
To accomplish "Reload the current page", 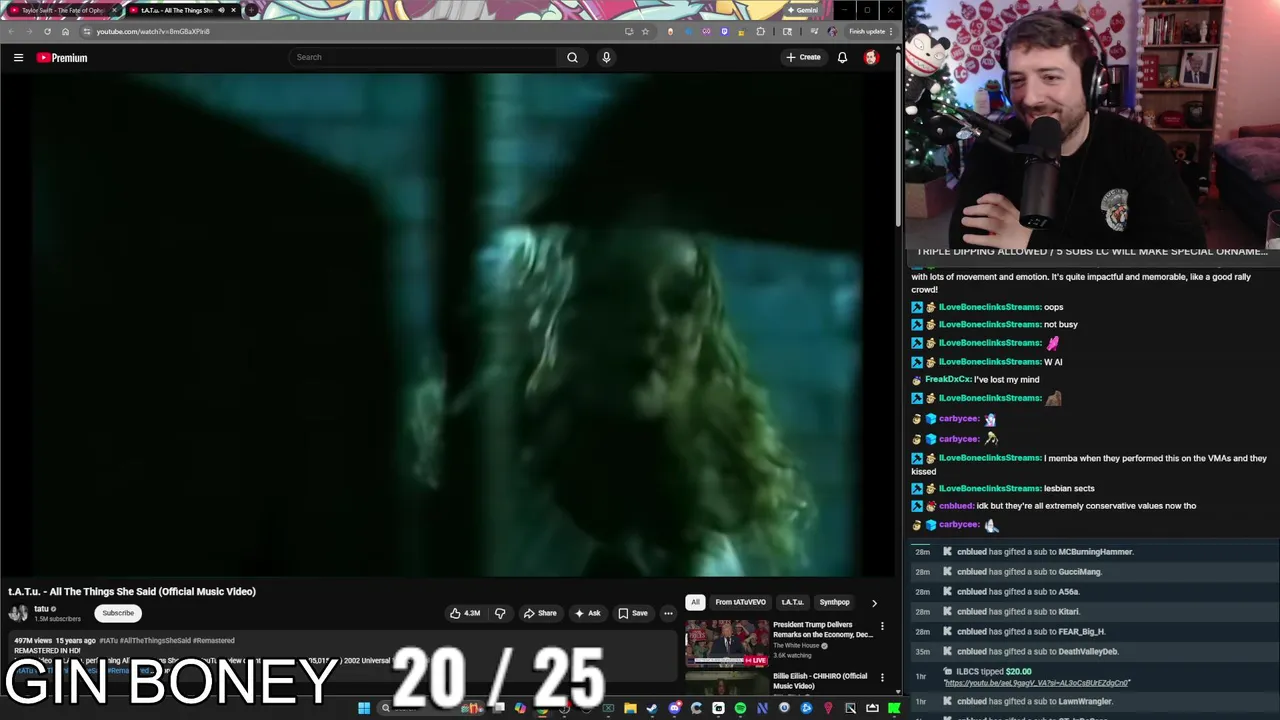I will 47,31.
